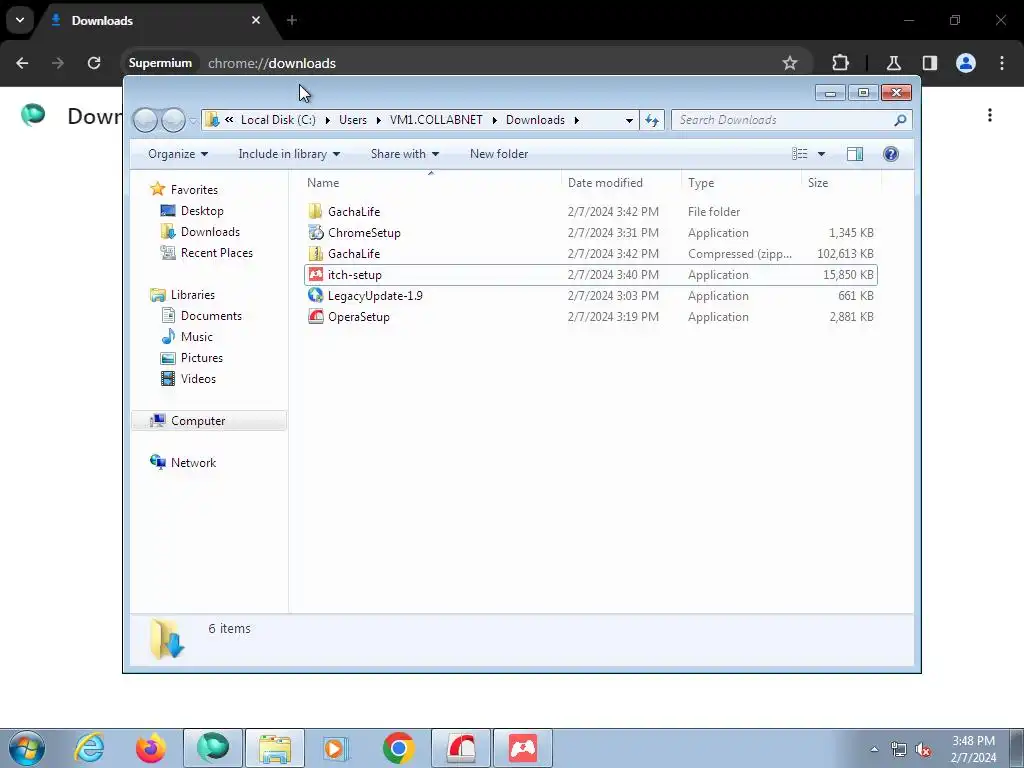Toggle the Explorer preview pane
The height and width of the screenshot is (768, 1024).
coord(855,154)
